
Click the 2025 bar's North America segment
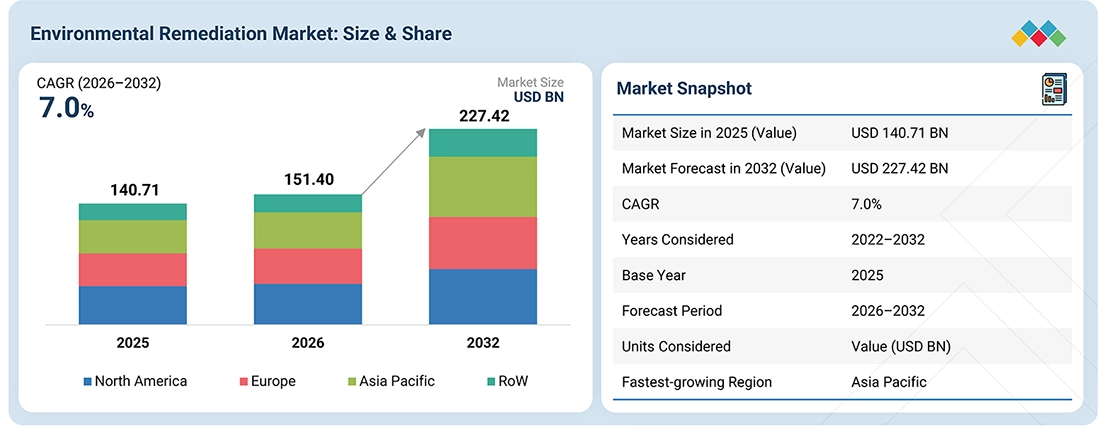[133, 305]
